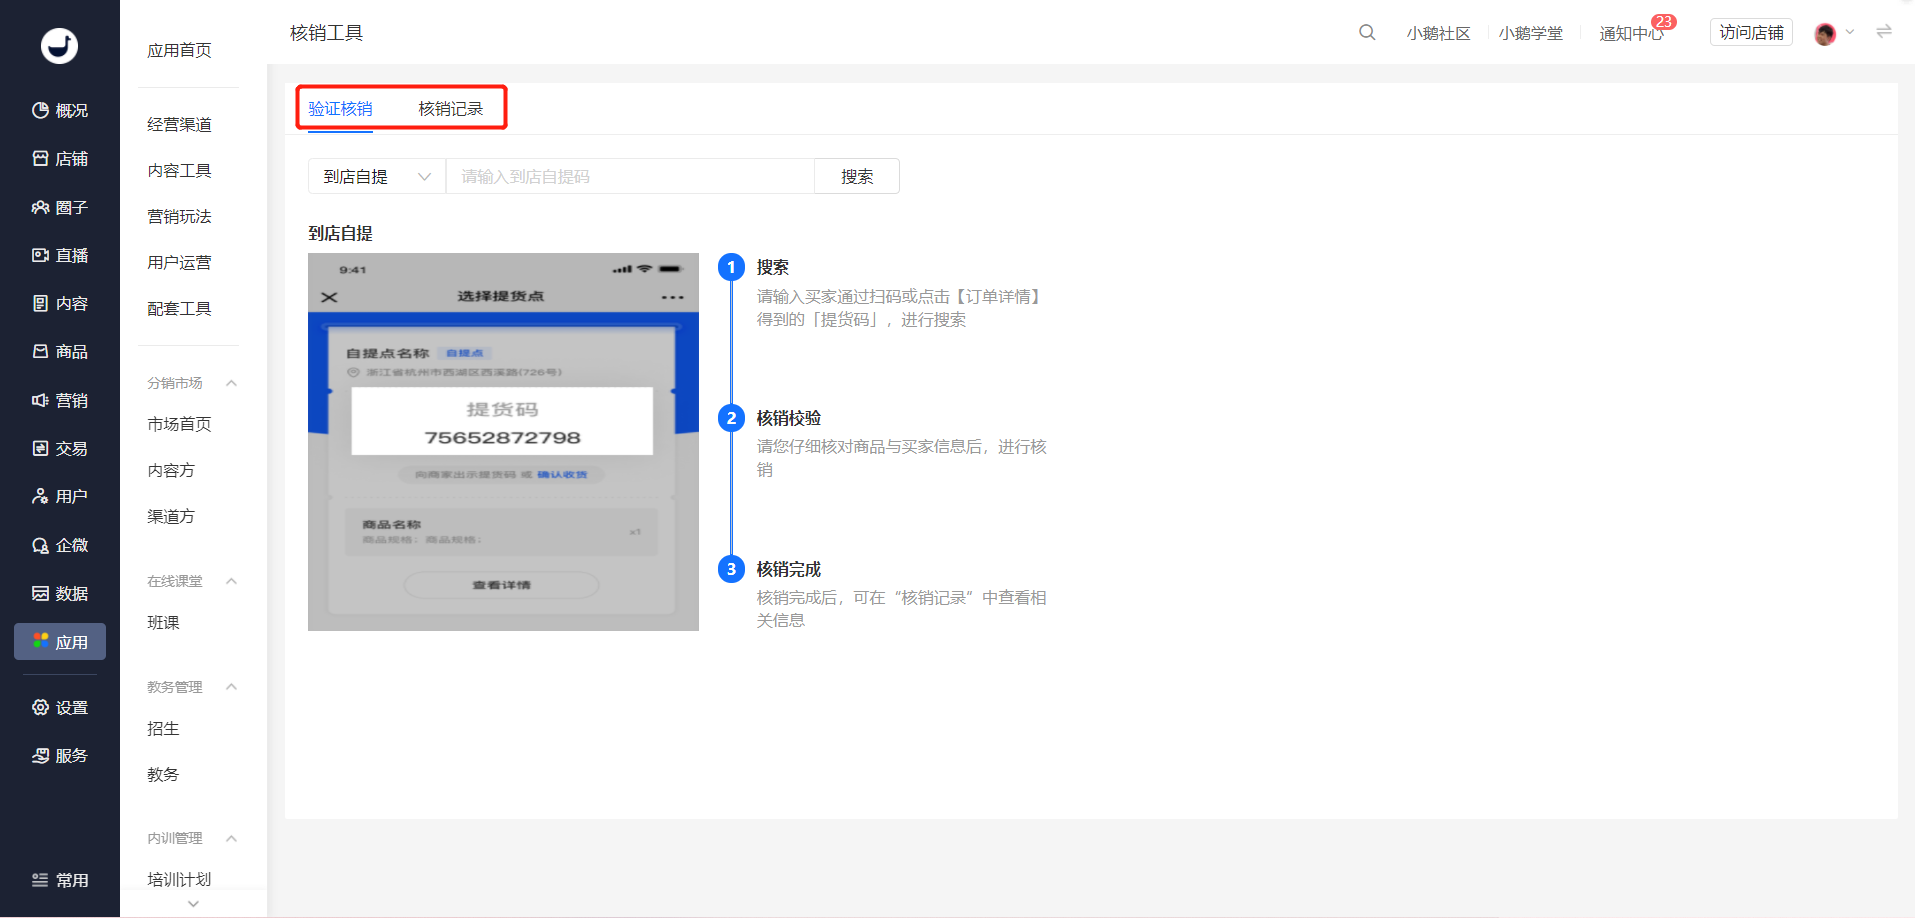1915x918 pixels.
Task: Open 营销玩法 in the app menu
Action: [179, 216]
